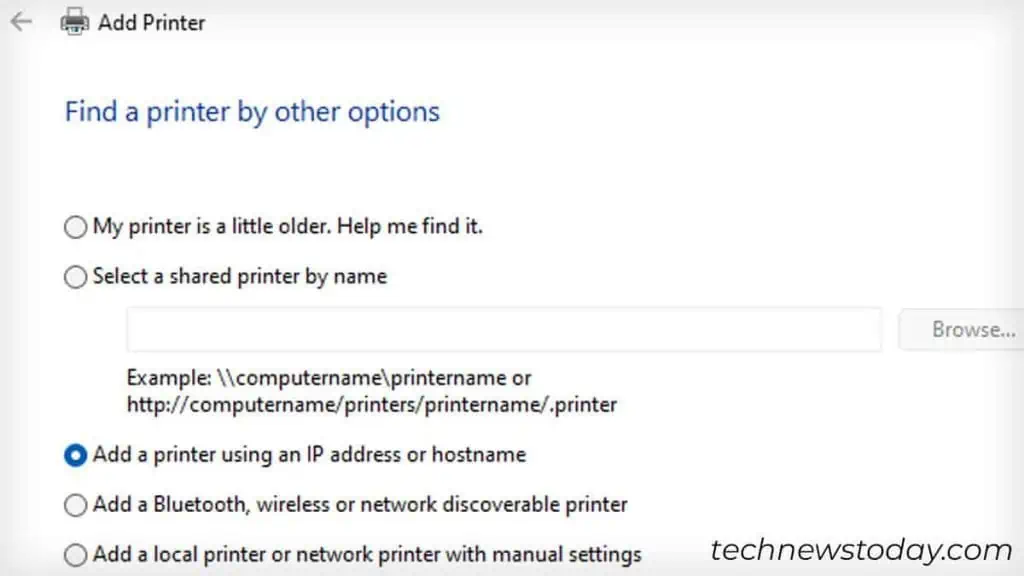Pick the Bluetooth, wireless or network discoverable printer option
The image size is (1024, 576).
click(x=75, y=505)
